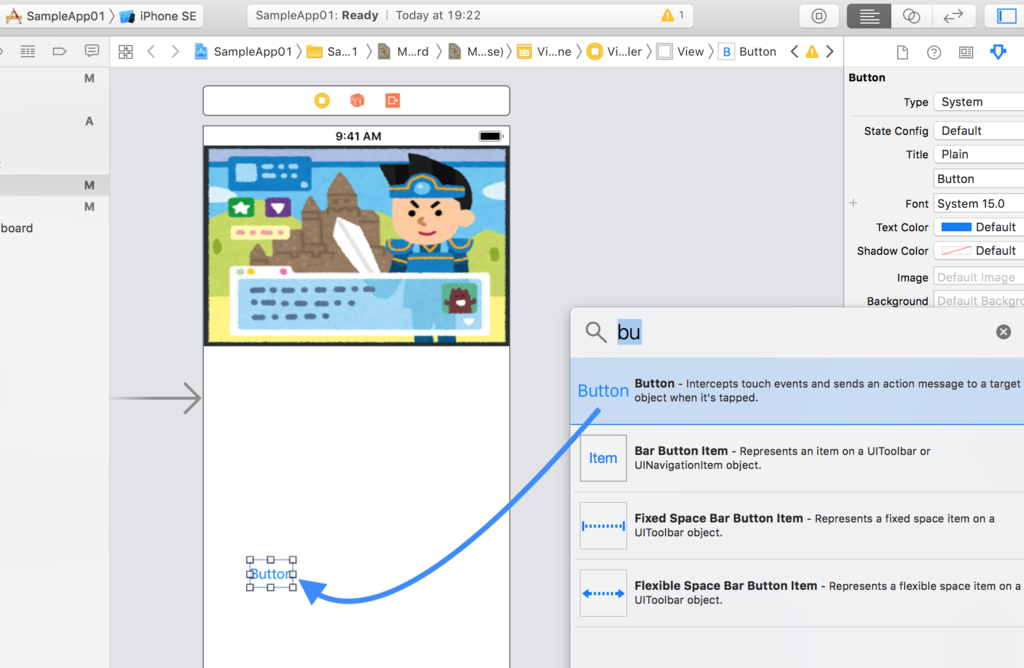Screen dimensions: 1024x668
Task: Show the Identity inspector
Action: (966, 52)
